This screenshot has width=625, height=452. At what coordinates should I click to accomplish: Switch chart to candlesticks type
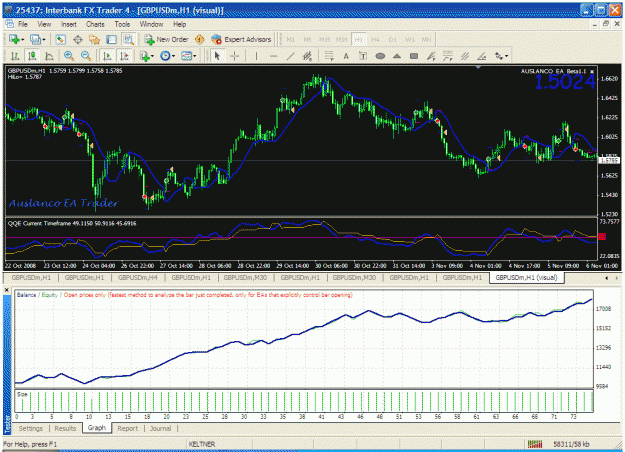[x=32, y=56]
